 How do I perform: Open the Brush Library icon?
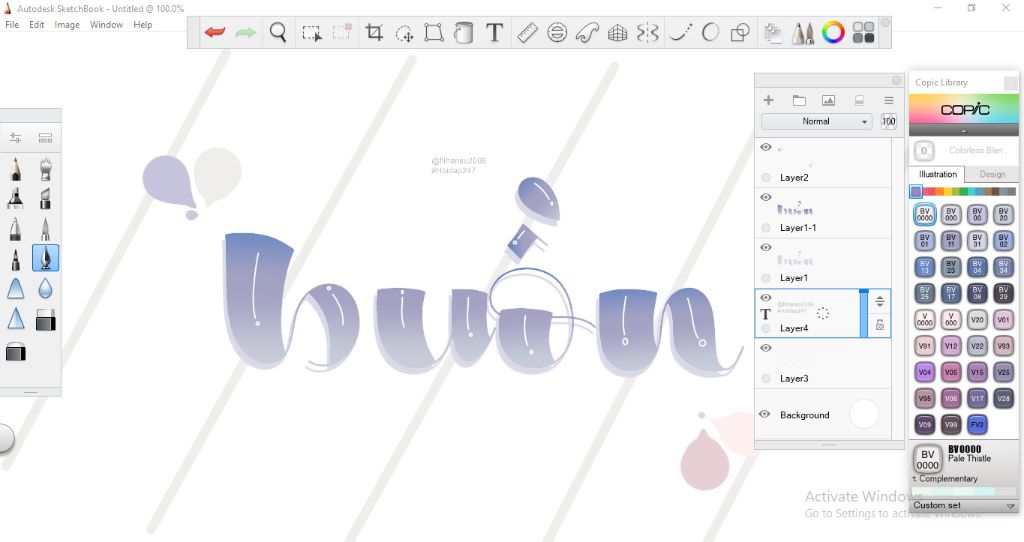click(x=45, y=138)
